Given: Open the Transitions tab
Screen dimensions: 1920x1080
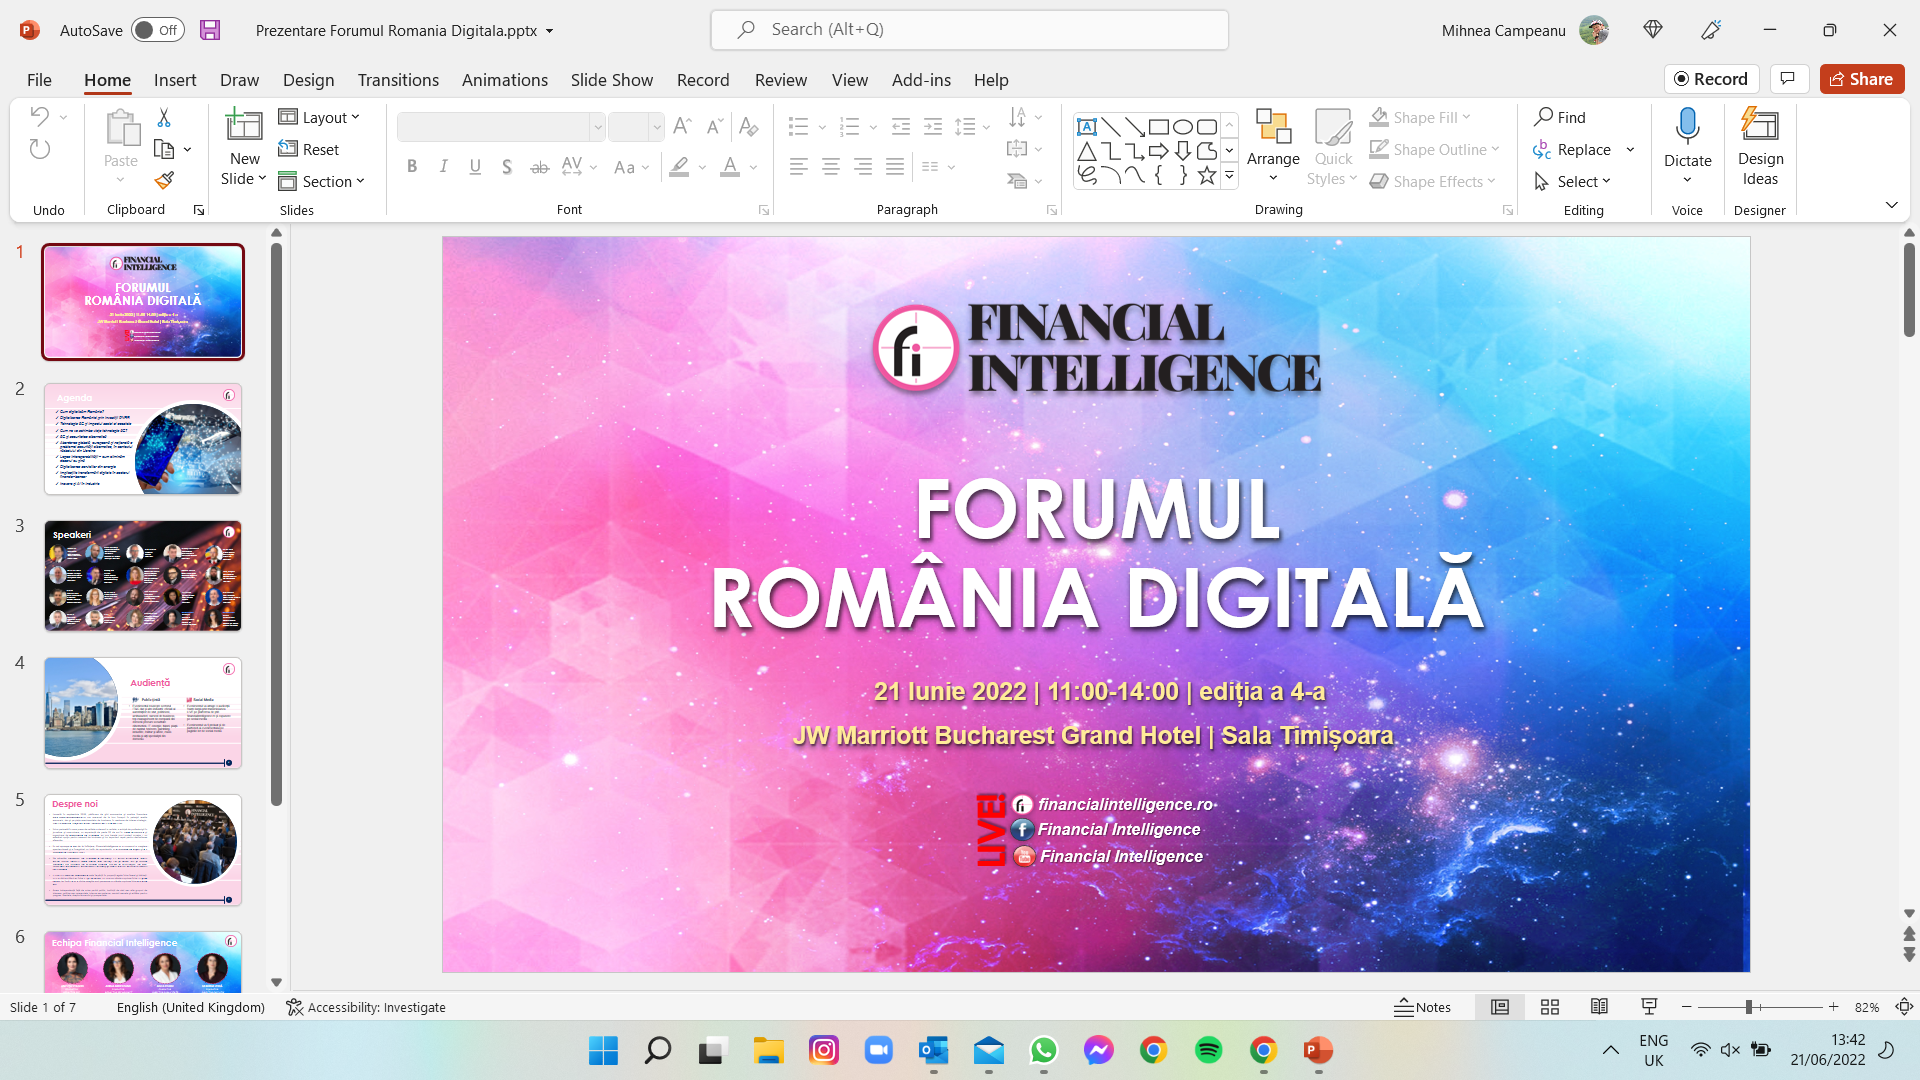Looking at the screenshot, I should click(x=398, y=80).
